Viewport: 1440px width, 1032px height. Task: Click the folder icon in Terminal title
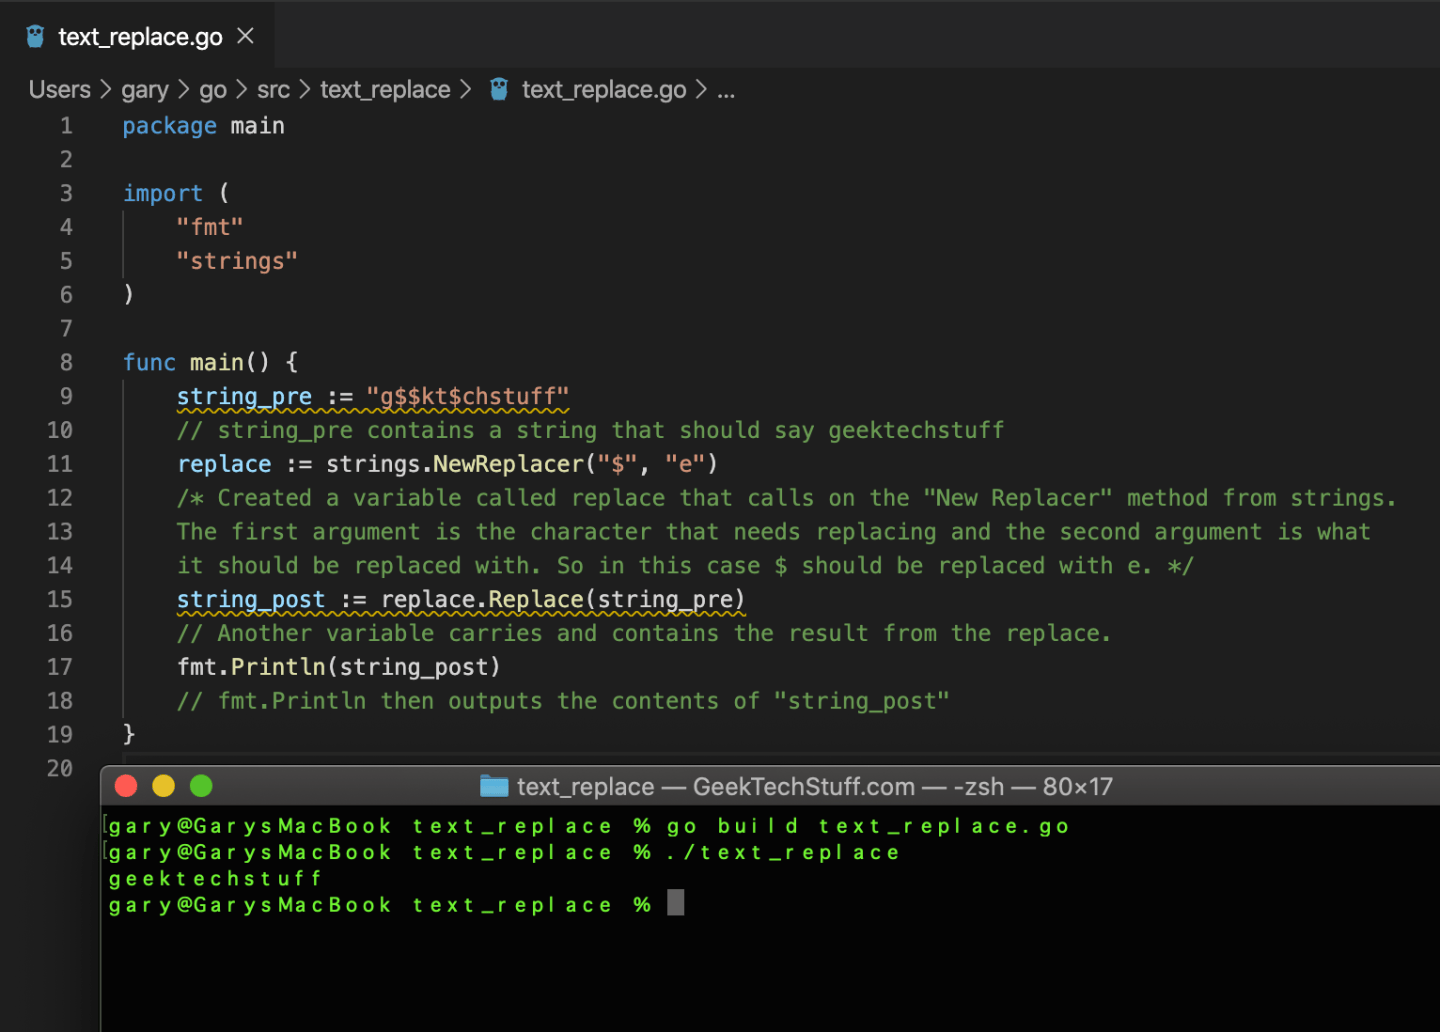(494, 787)
